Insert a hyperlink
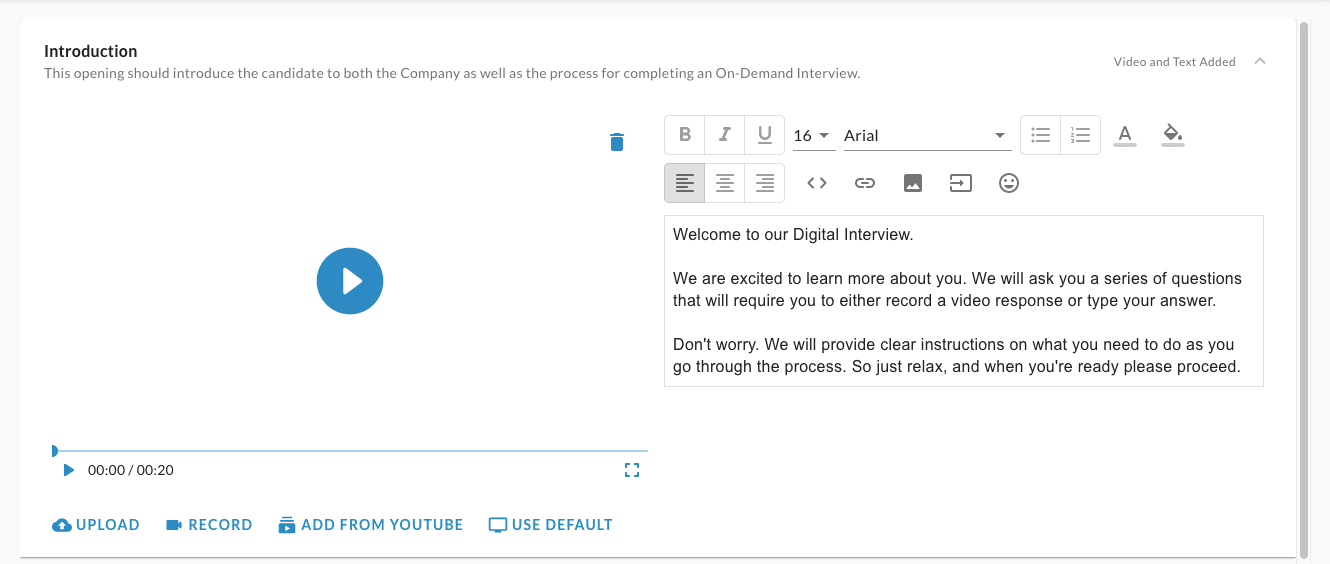The width and height of the screenshot is (1330, 564). point(865,183)
